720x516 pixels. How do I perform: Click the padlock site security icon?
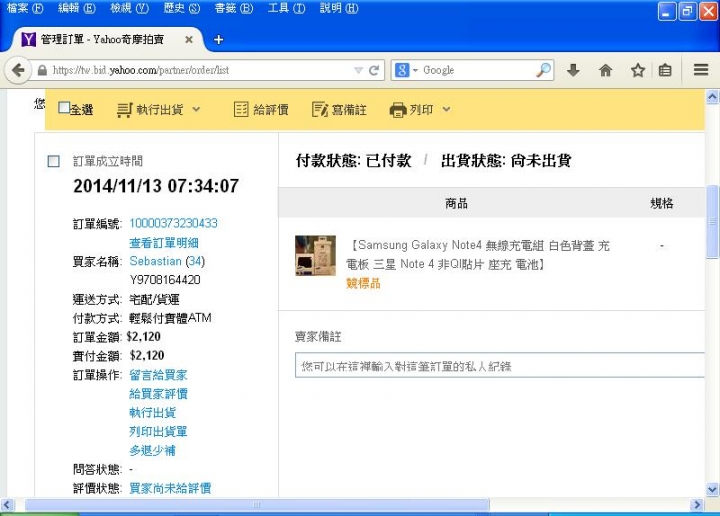[42, 70]
